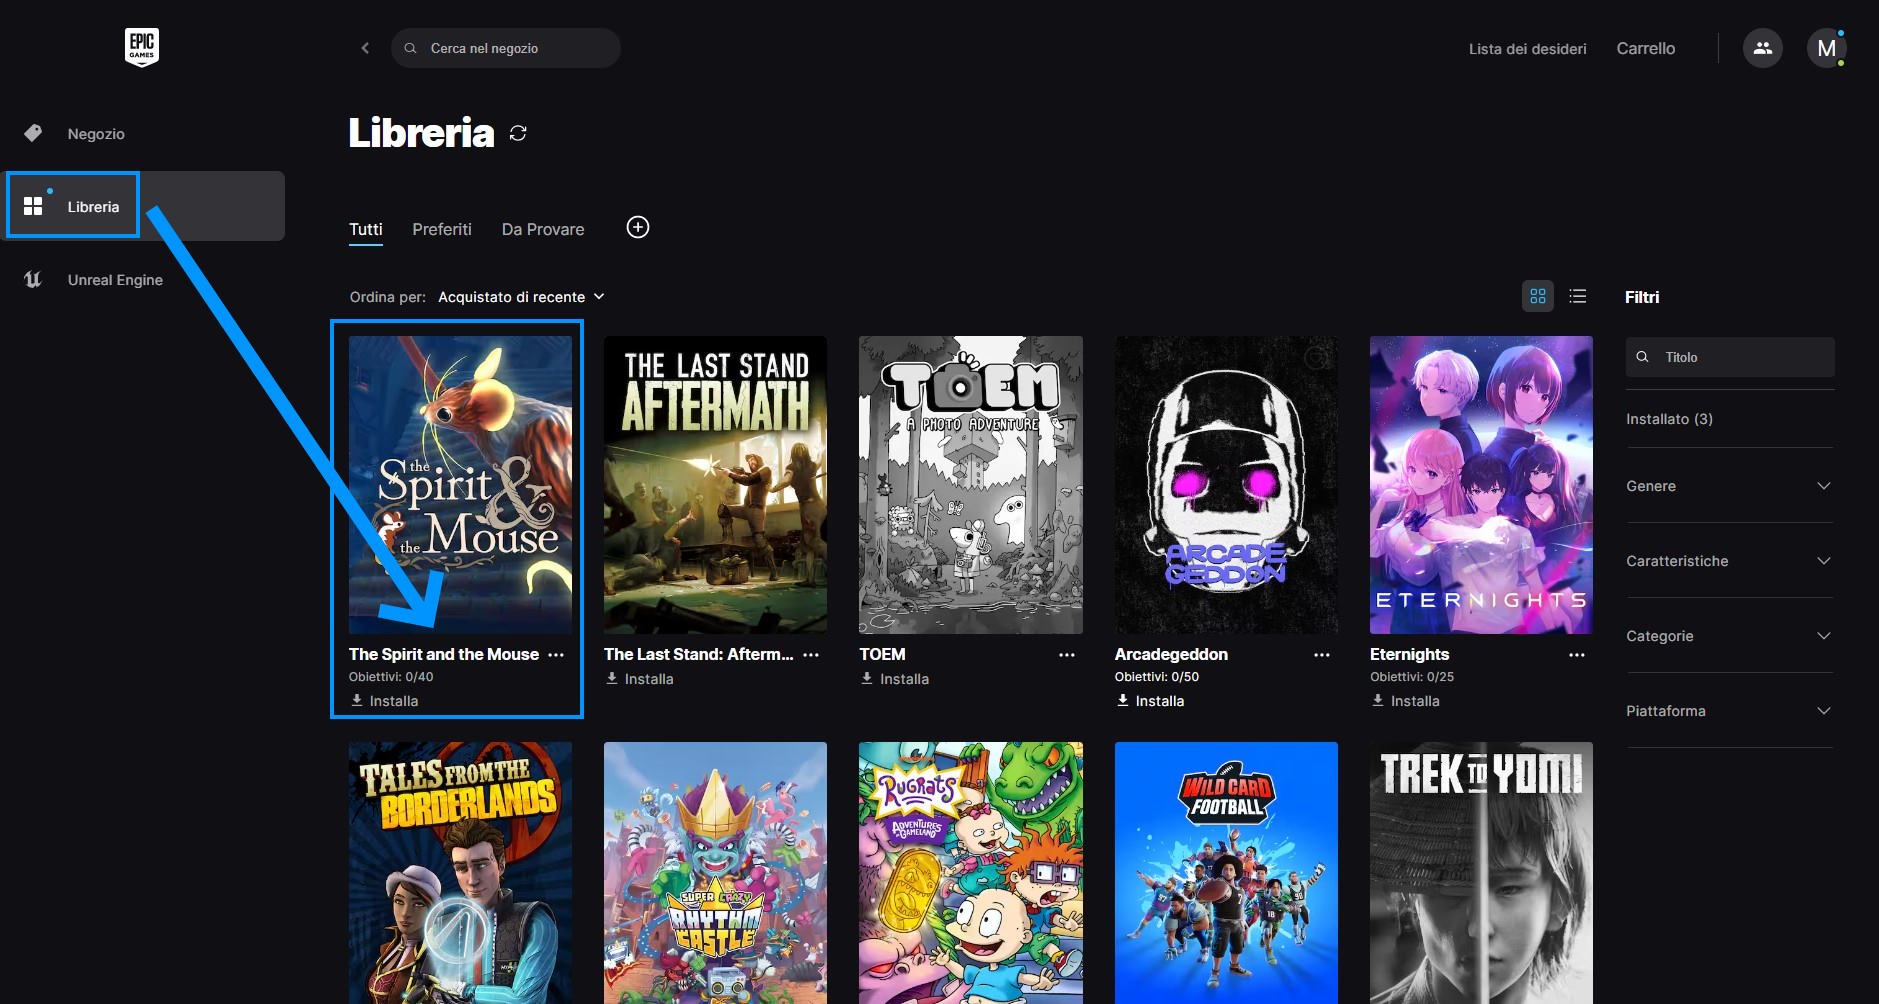Expand the Piattaforma filter
Image resolution: width=1879 pixels, height=1004 pixels.
coord(1729,711)
